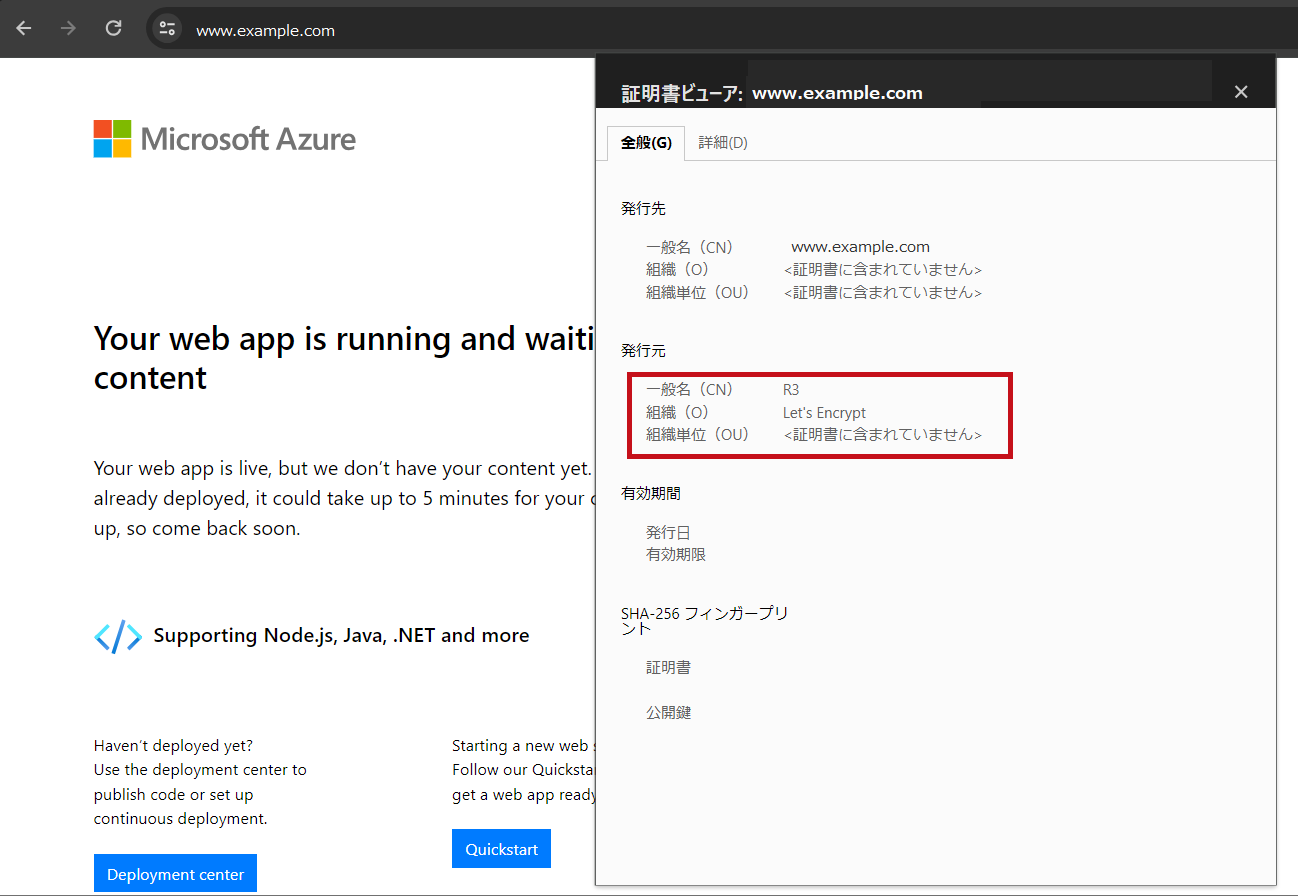The width and height of the screenshot is (1298, 896).
Task: Reload the page with the refresh icon
Action: (x=114, y=29)
